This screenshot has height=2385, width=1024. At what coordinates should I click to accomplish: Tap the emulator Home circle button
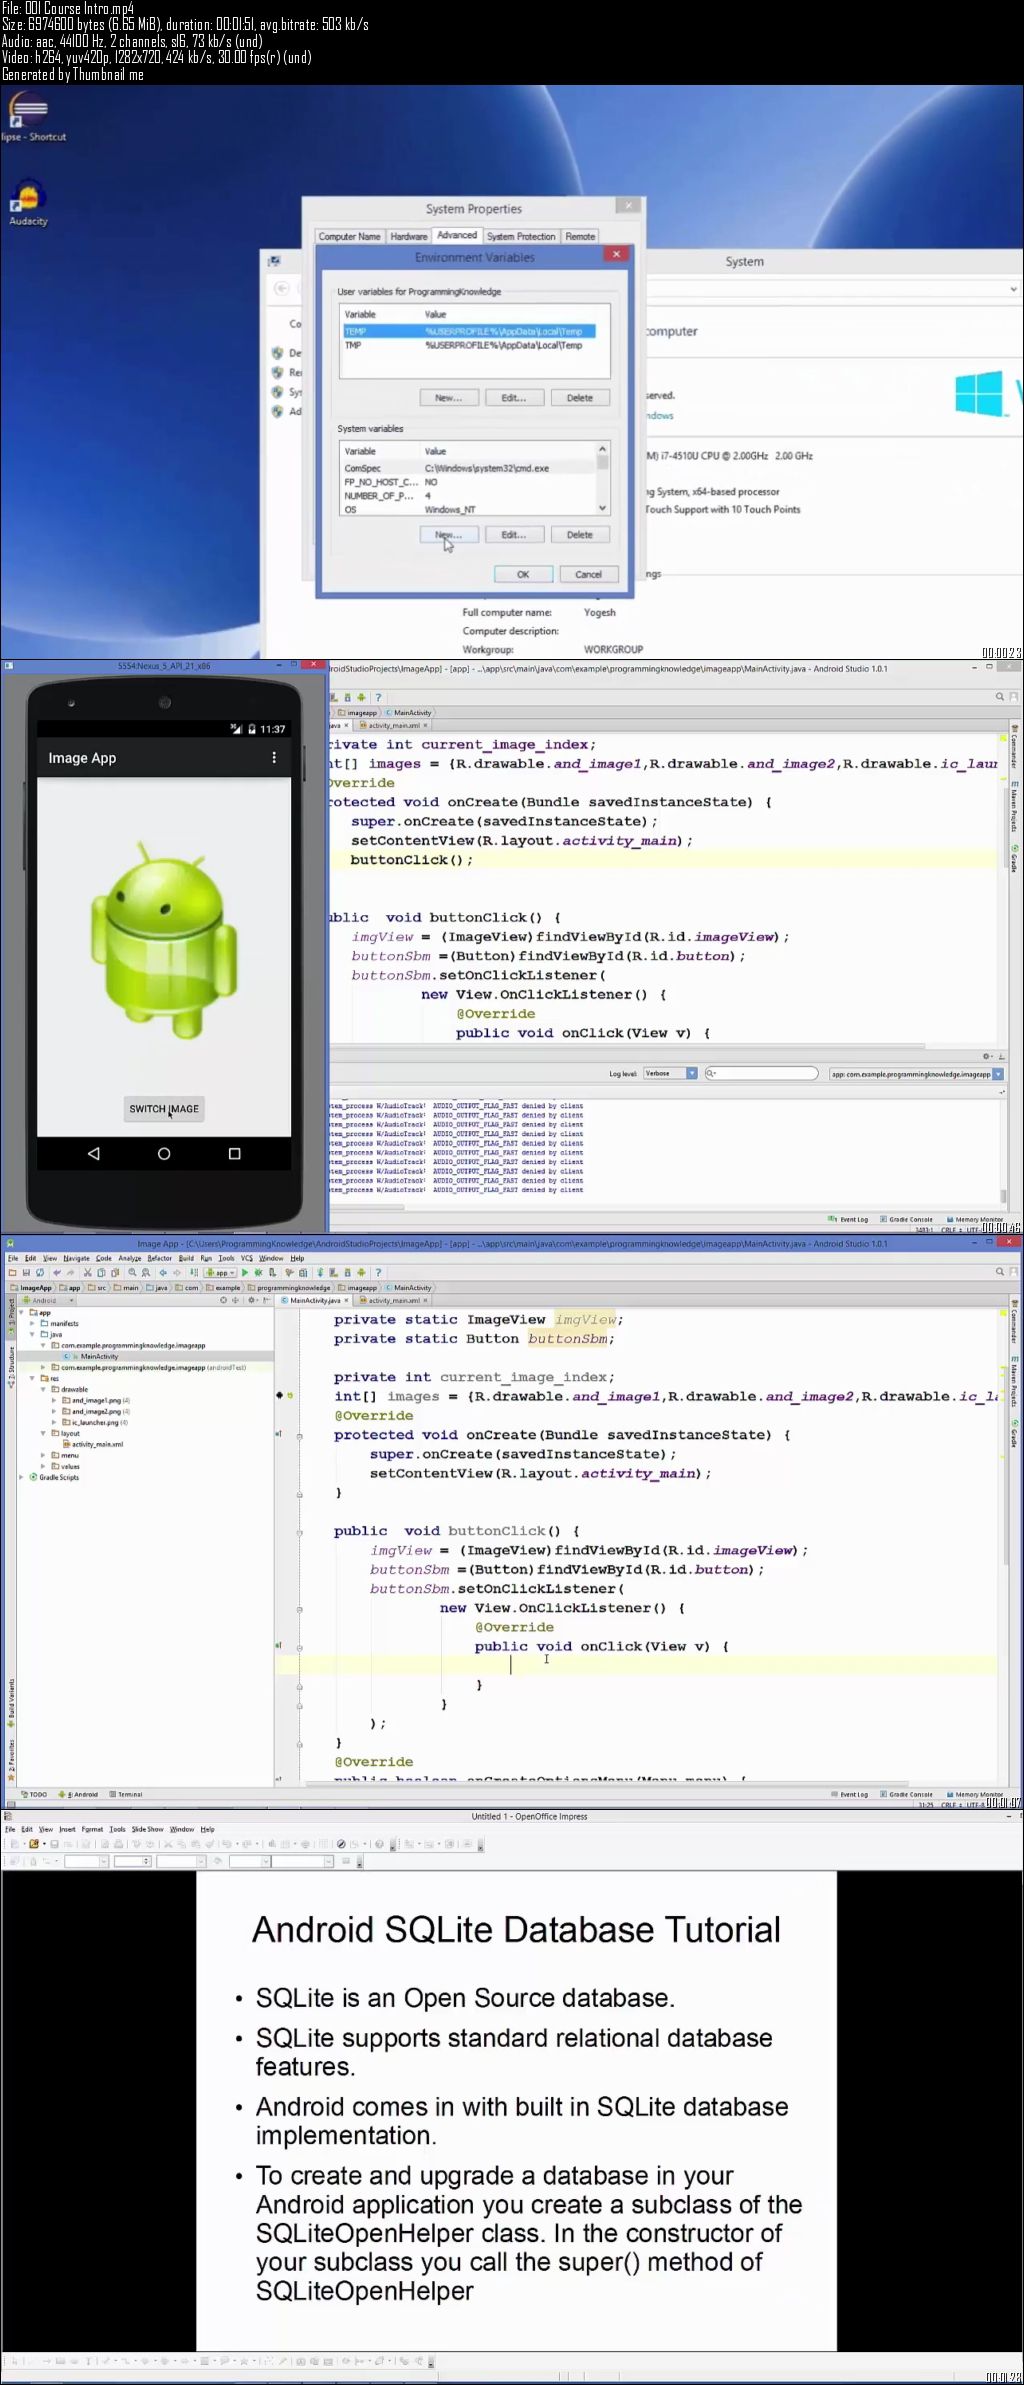pyautogui.click(x=164, y=1153)
